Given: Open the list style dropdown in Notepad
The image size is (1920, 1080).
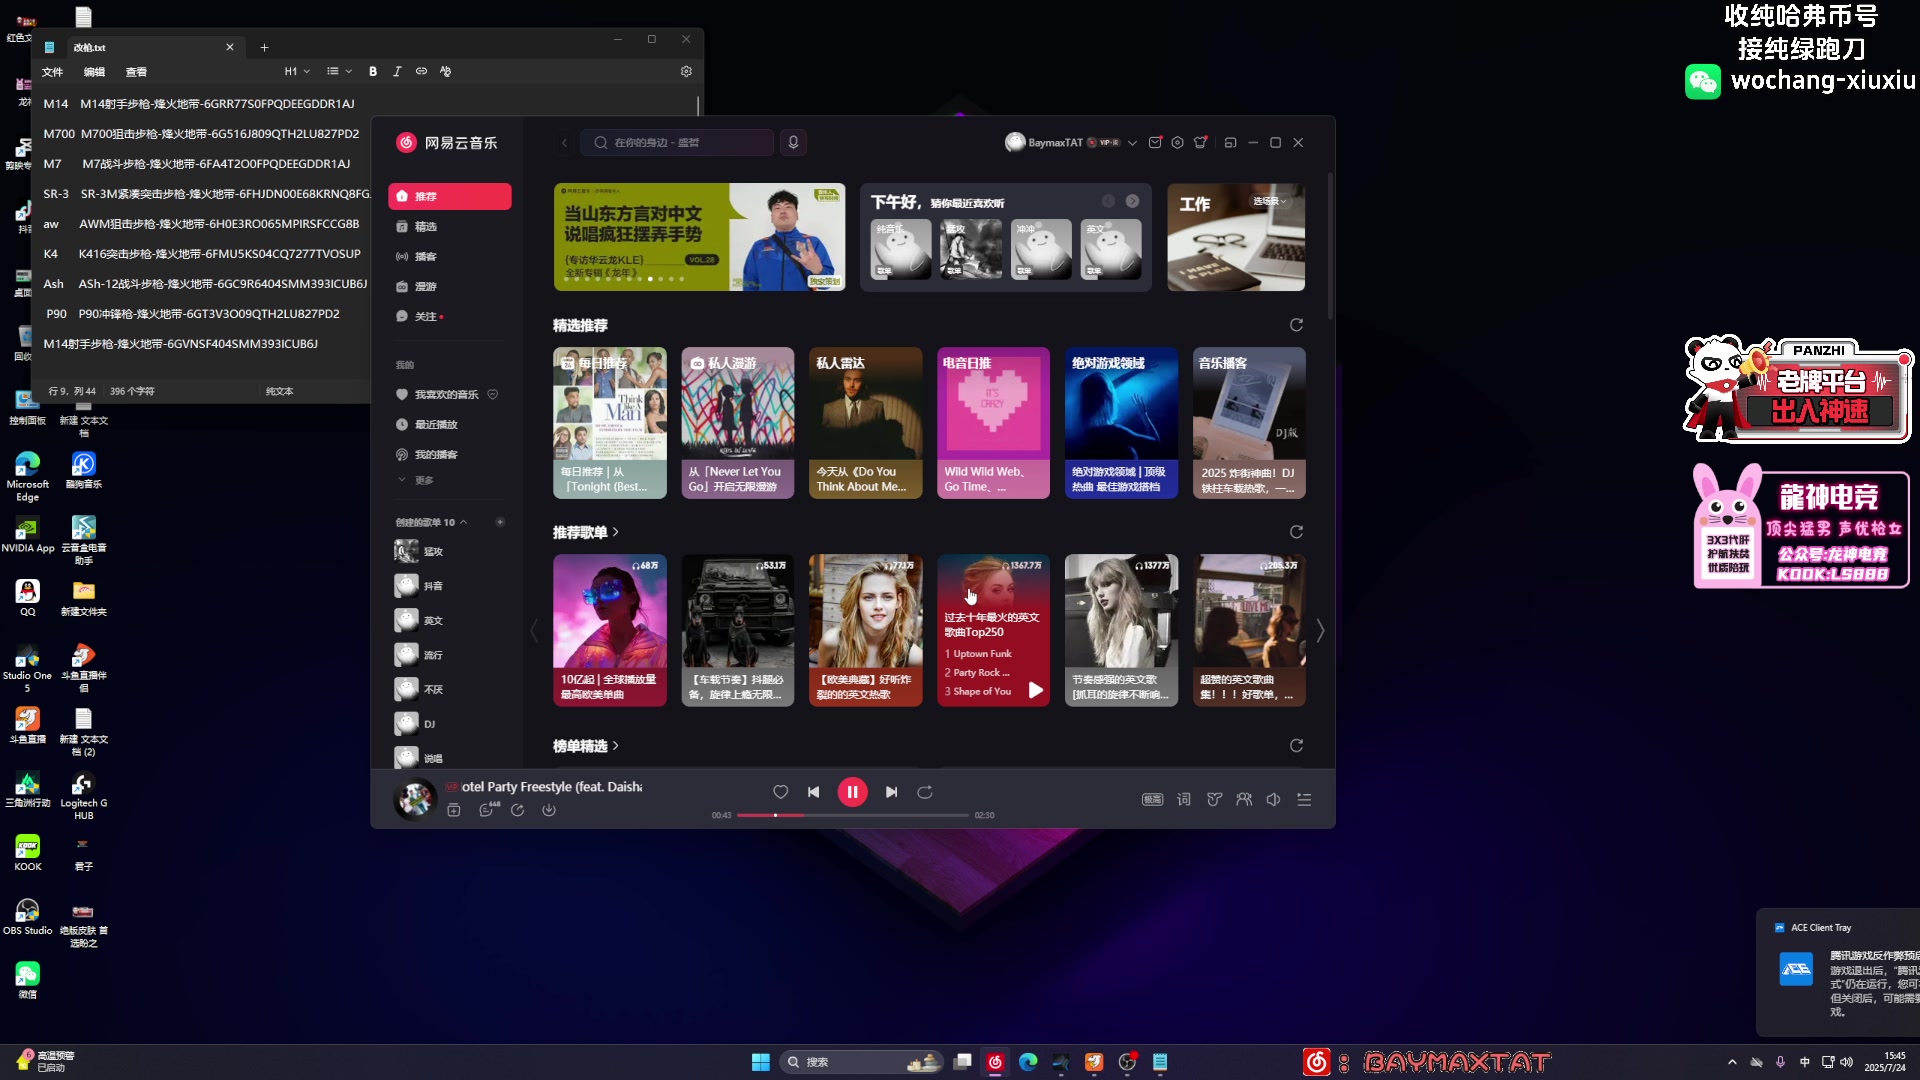Looking at the screenshot, I should click(x=339, y=72).
